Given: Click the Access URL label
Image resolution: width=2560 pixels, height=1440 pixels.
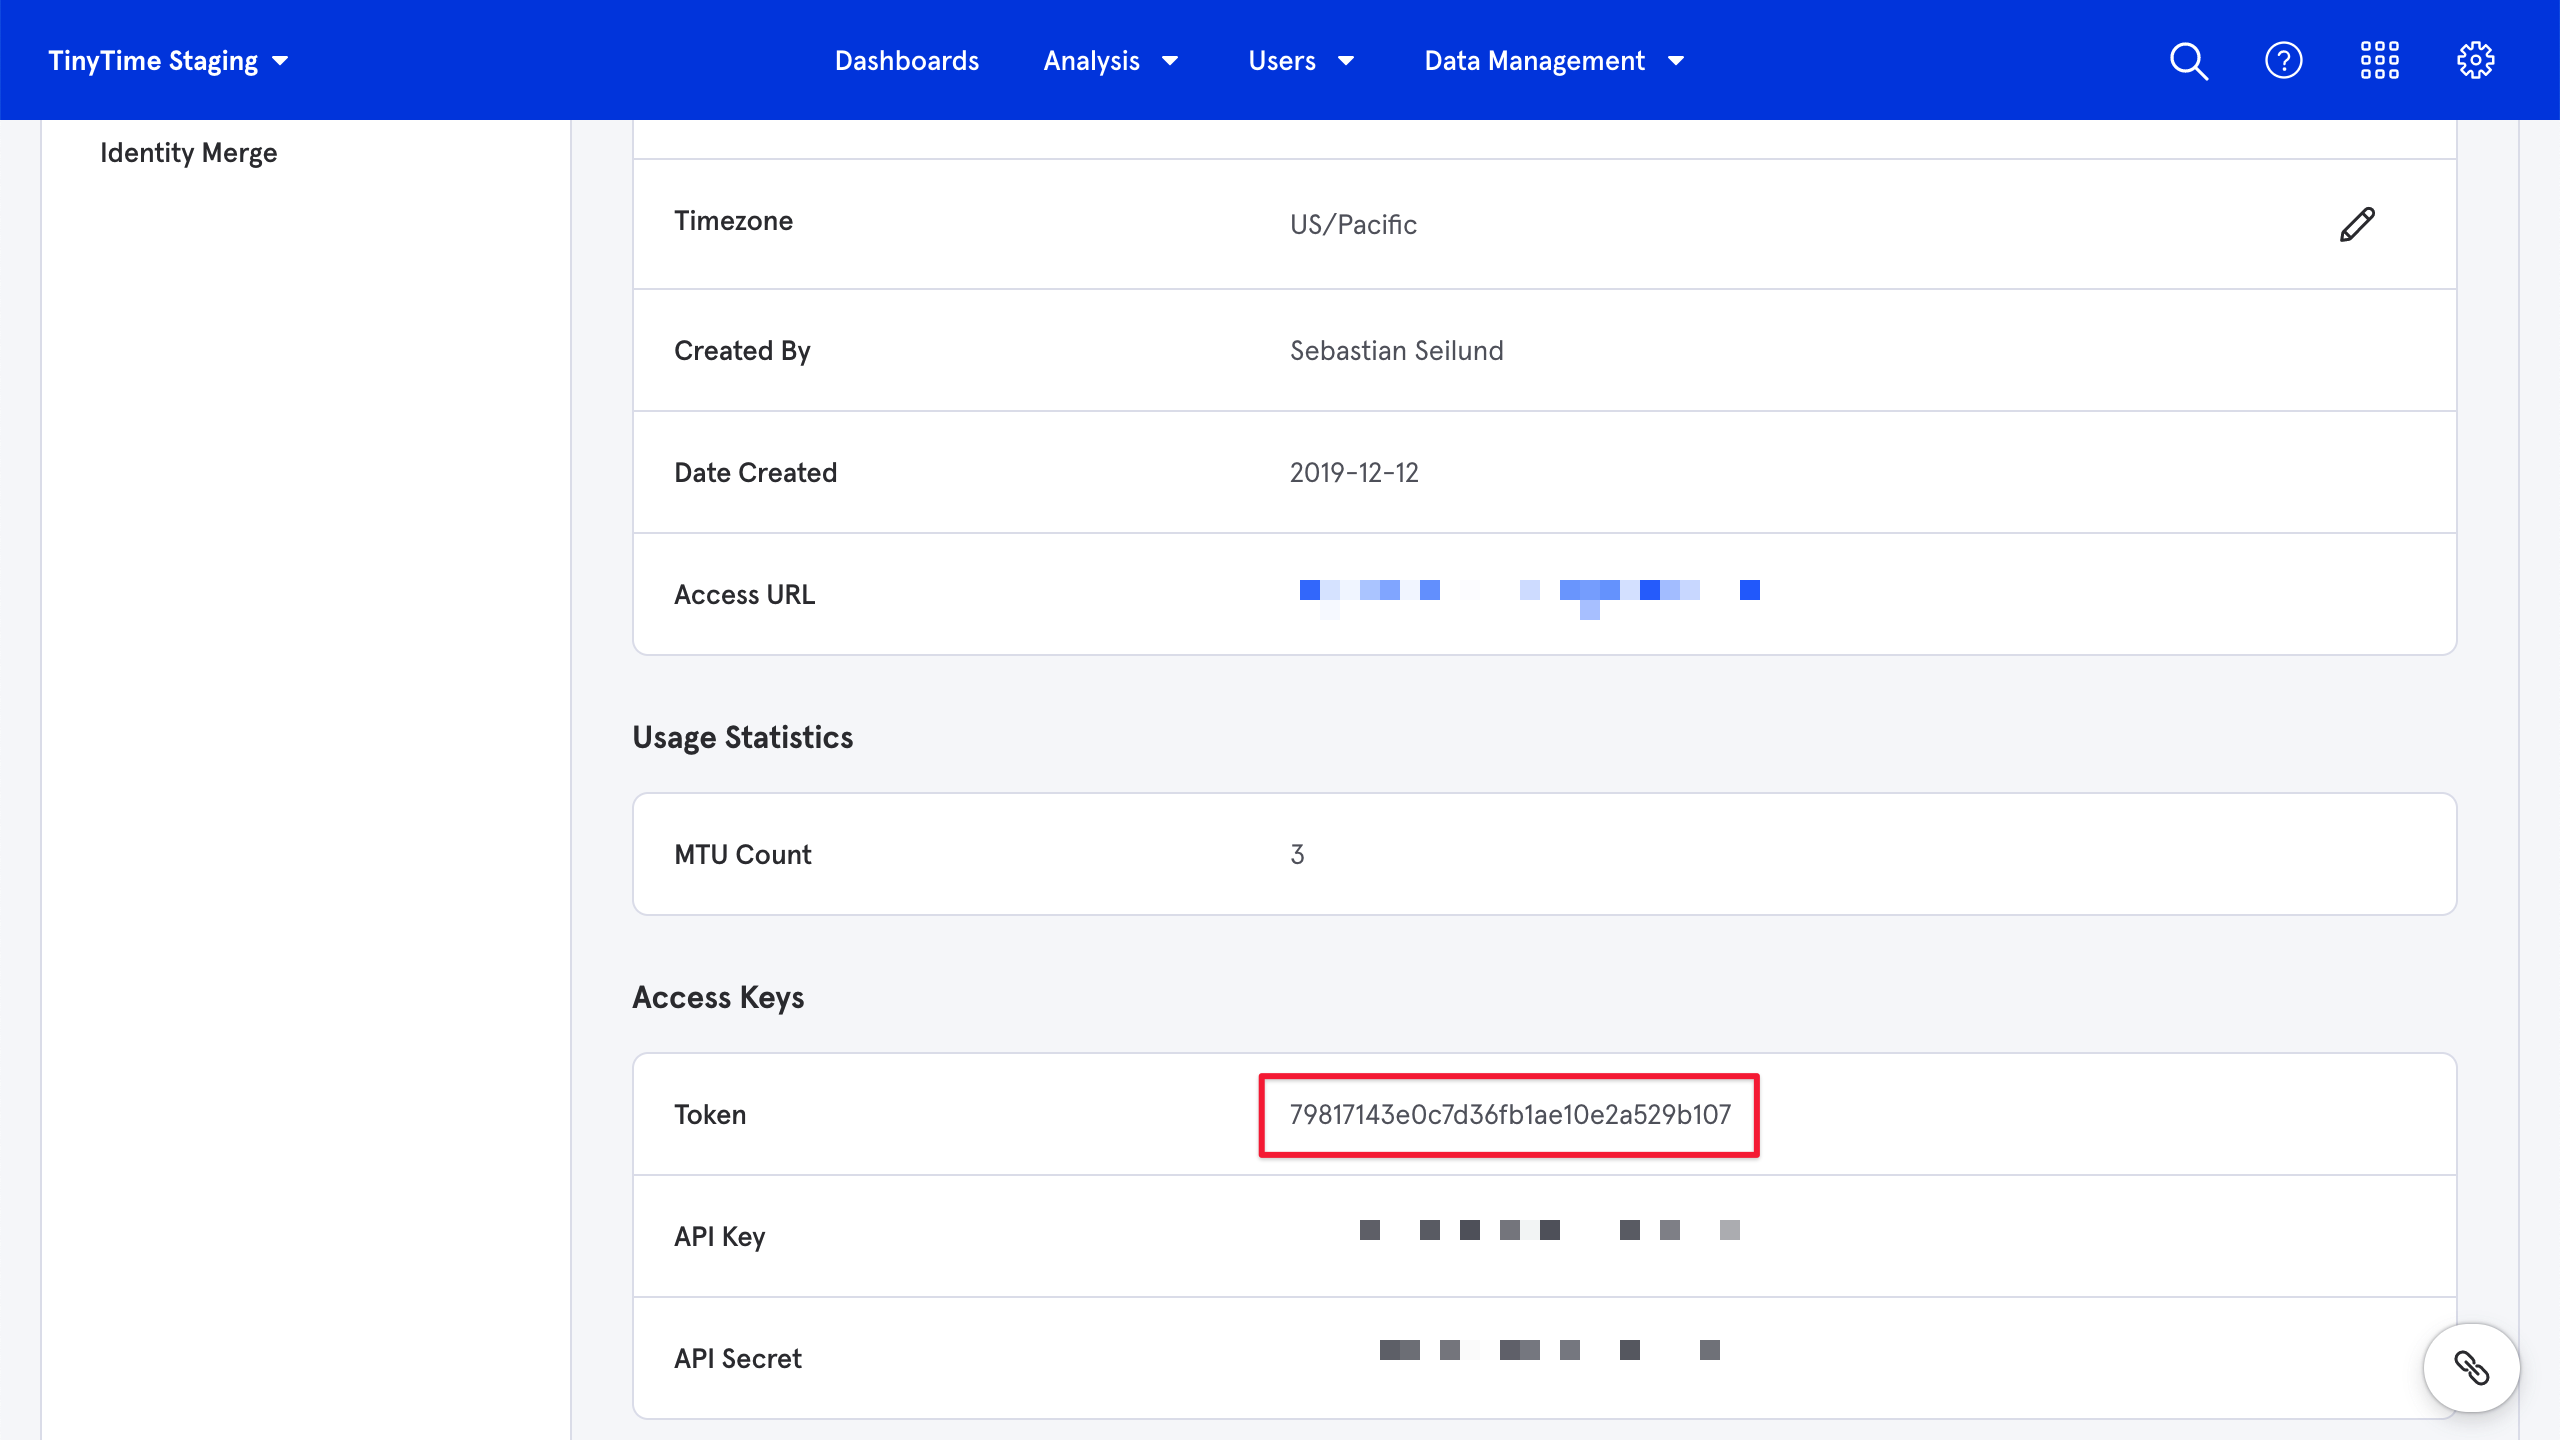Looking at the screenshot, I should point(744,595).
